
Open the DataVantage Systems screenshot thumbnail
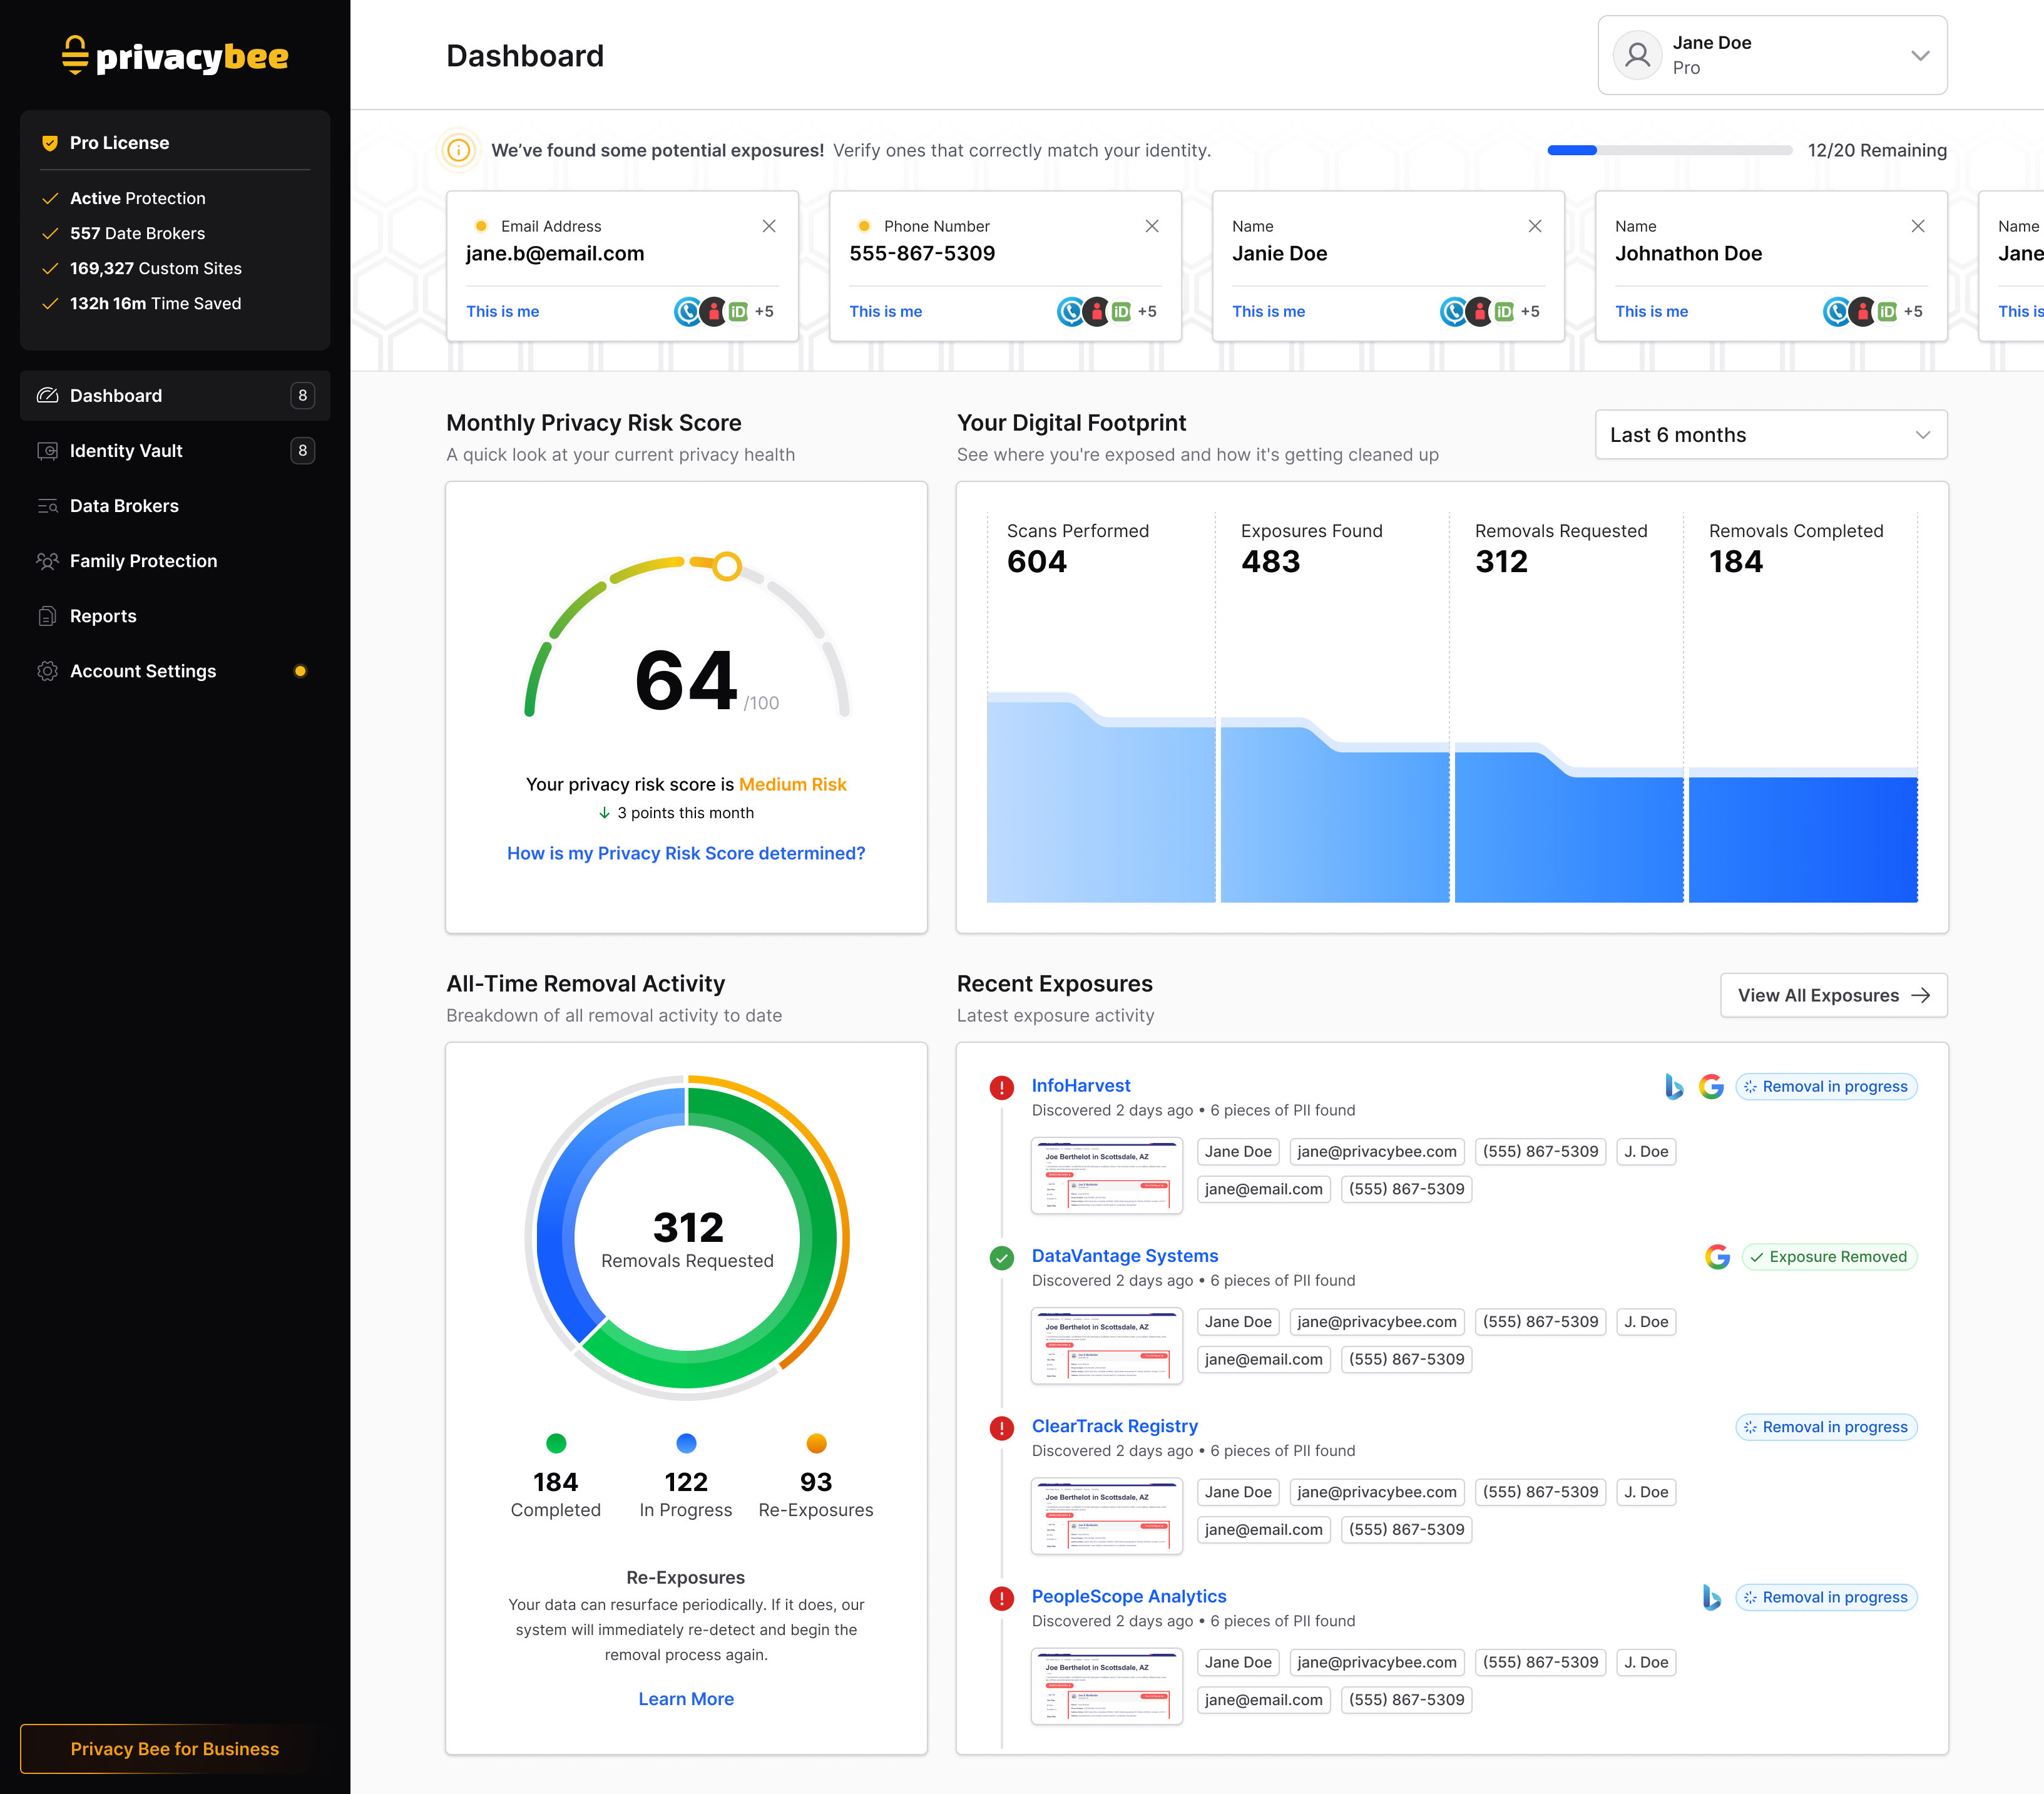point(1107,1346)
